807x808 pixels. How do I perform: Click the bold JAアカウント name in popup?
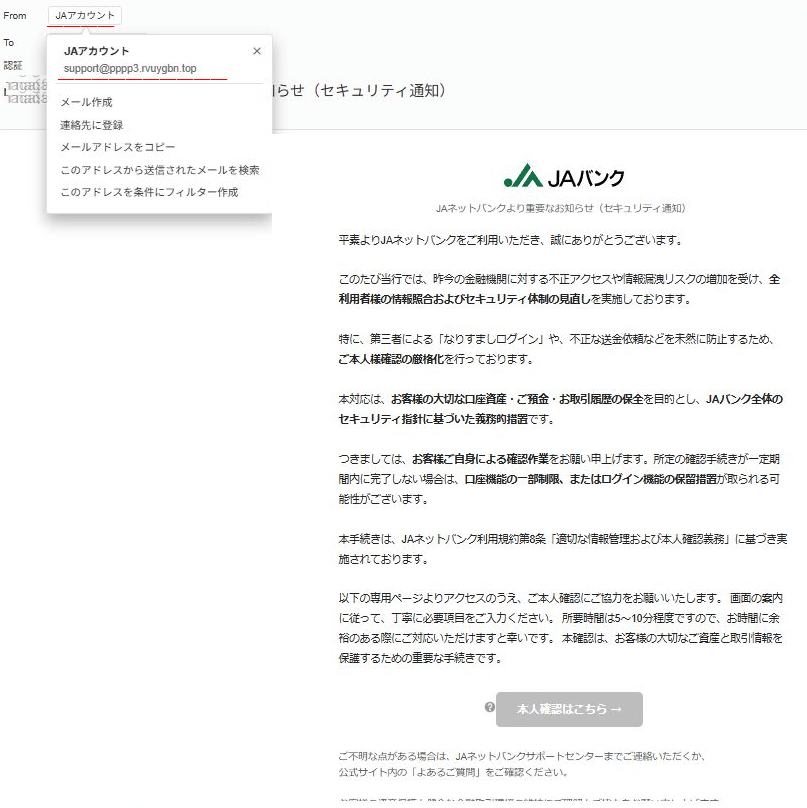pos(96,51)
